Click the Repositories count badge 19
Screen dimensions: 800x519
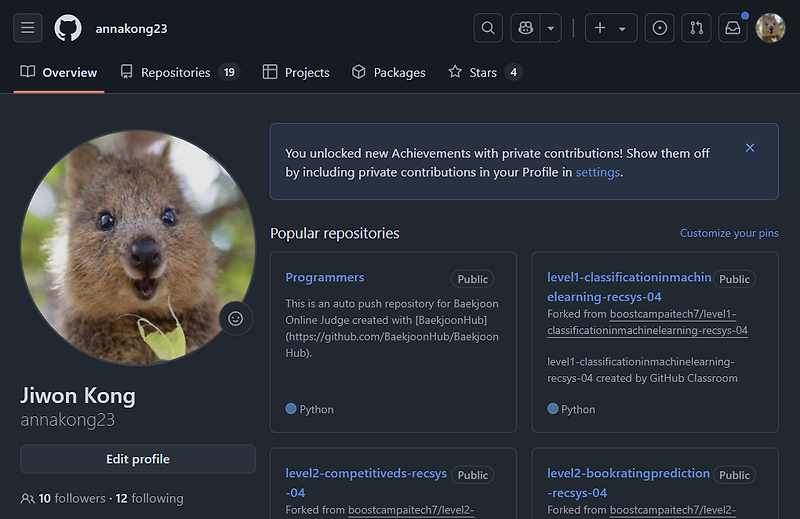(x=230, y=72)
